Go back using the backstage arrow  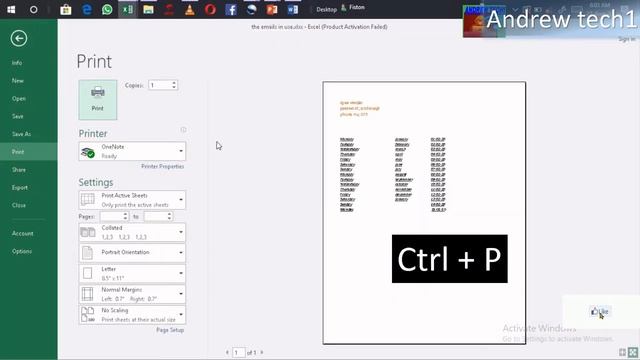(19, 39)
